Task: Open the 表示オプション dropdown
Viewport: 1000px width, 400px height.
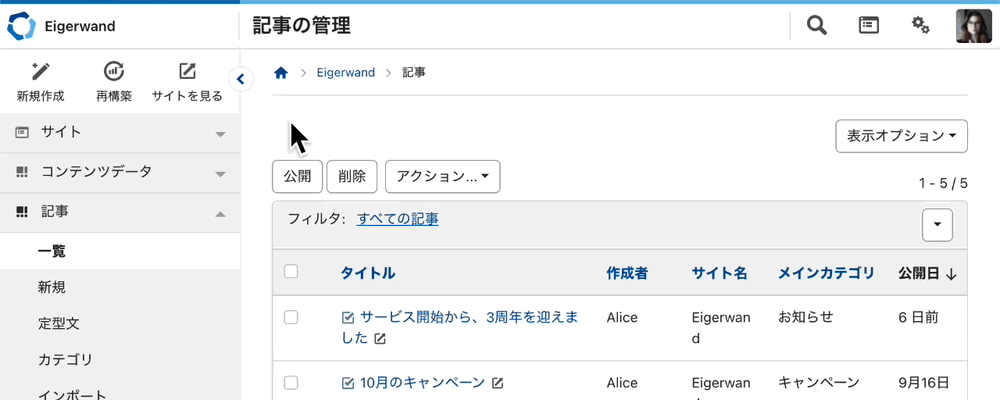Action: tap(901, 135)
